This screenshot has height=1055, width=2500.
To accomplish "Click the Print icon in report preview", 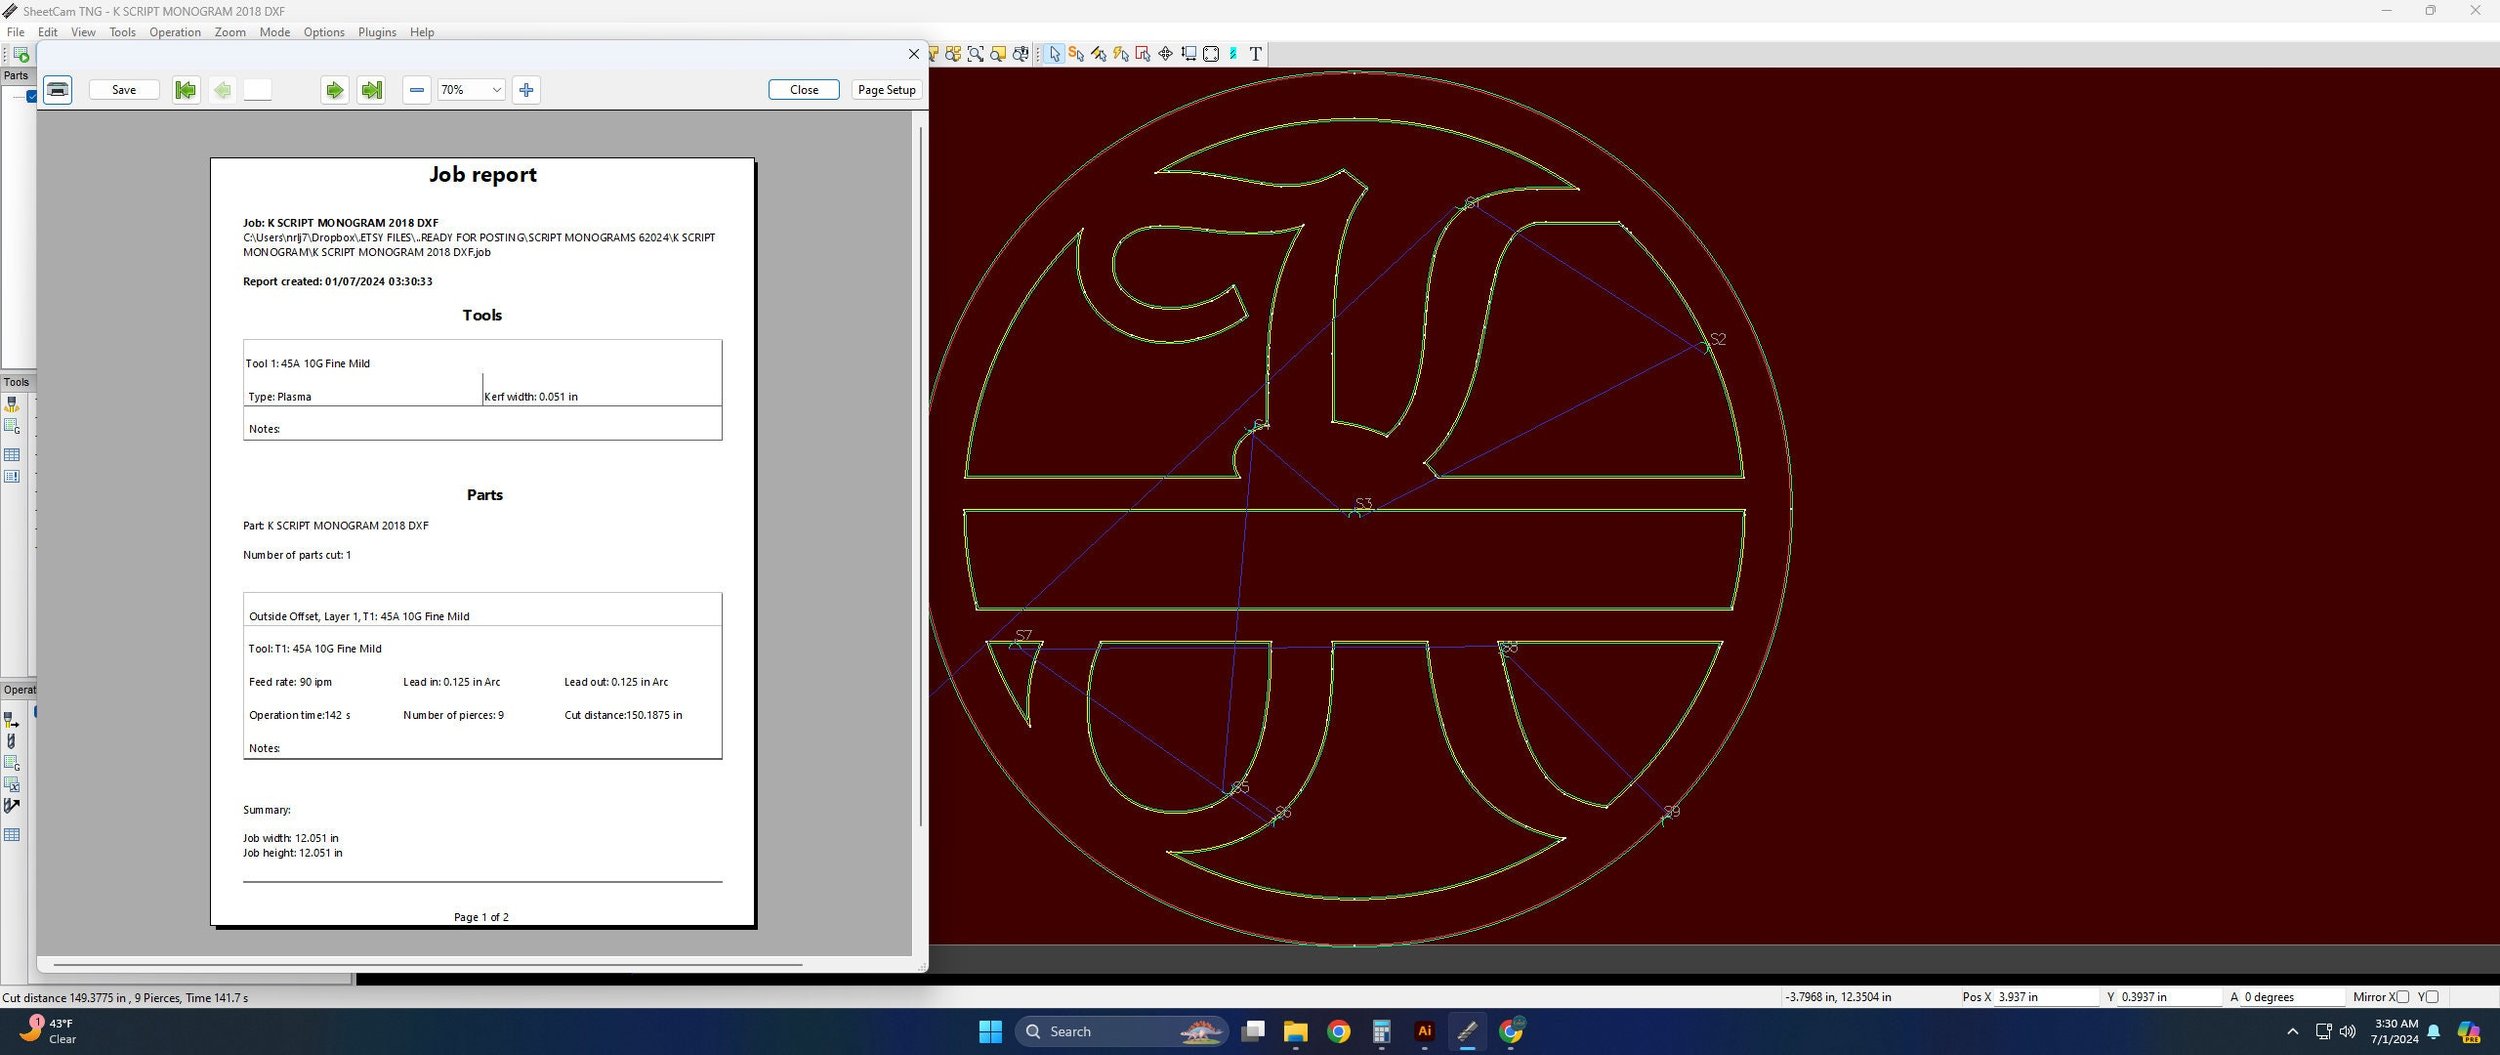I will pyautogui.click(x=58, y=90).
